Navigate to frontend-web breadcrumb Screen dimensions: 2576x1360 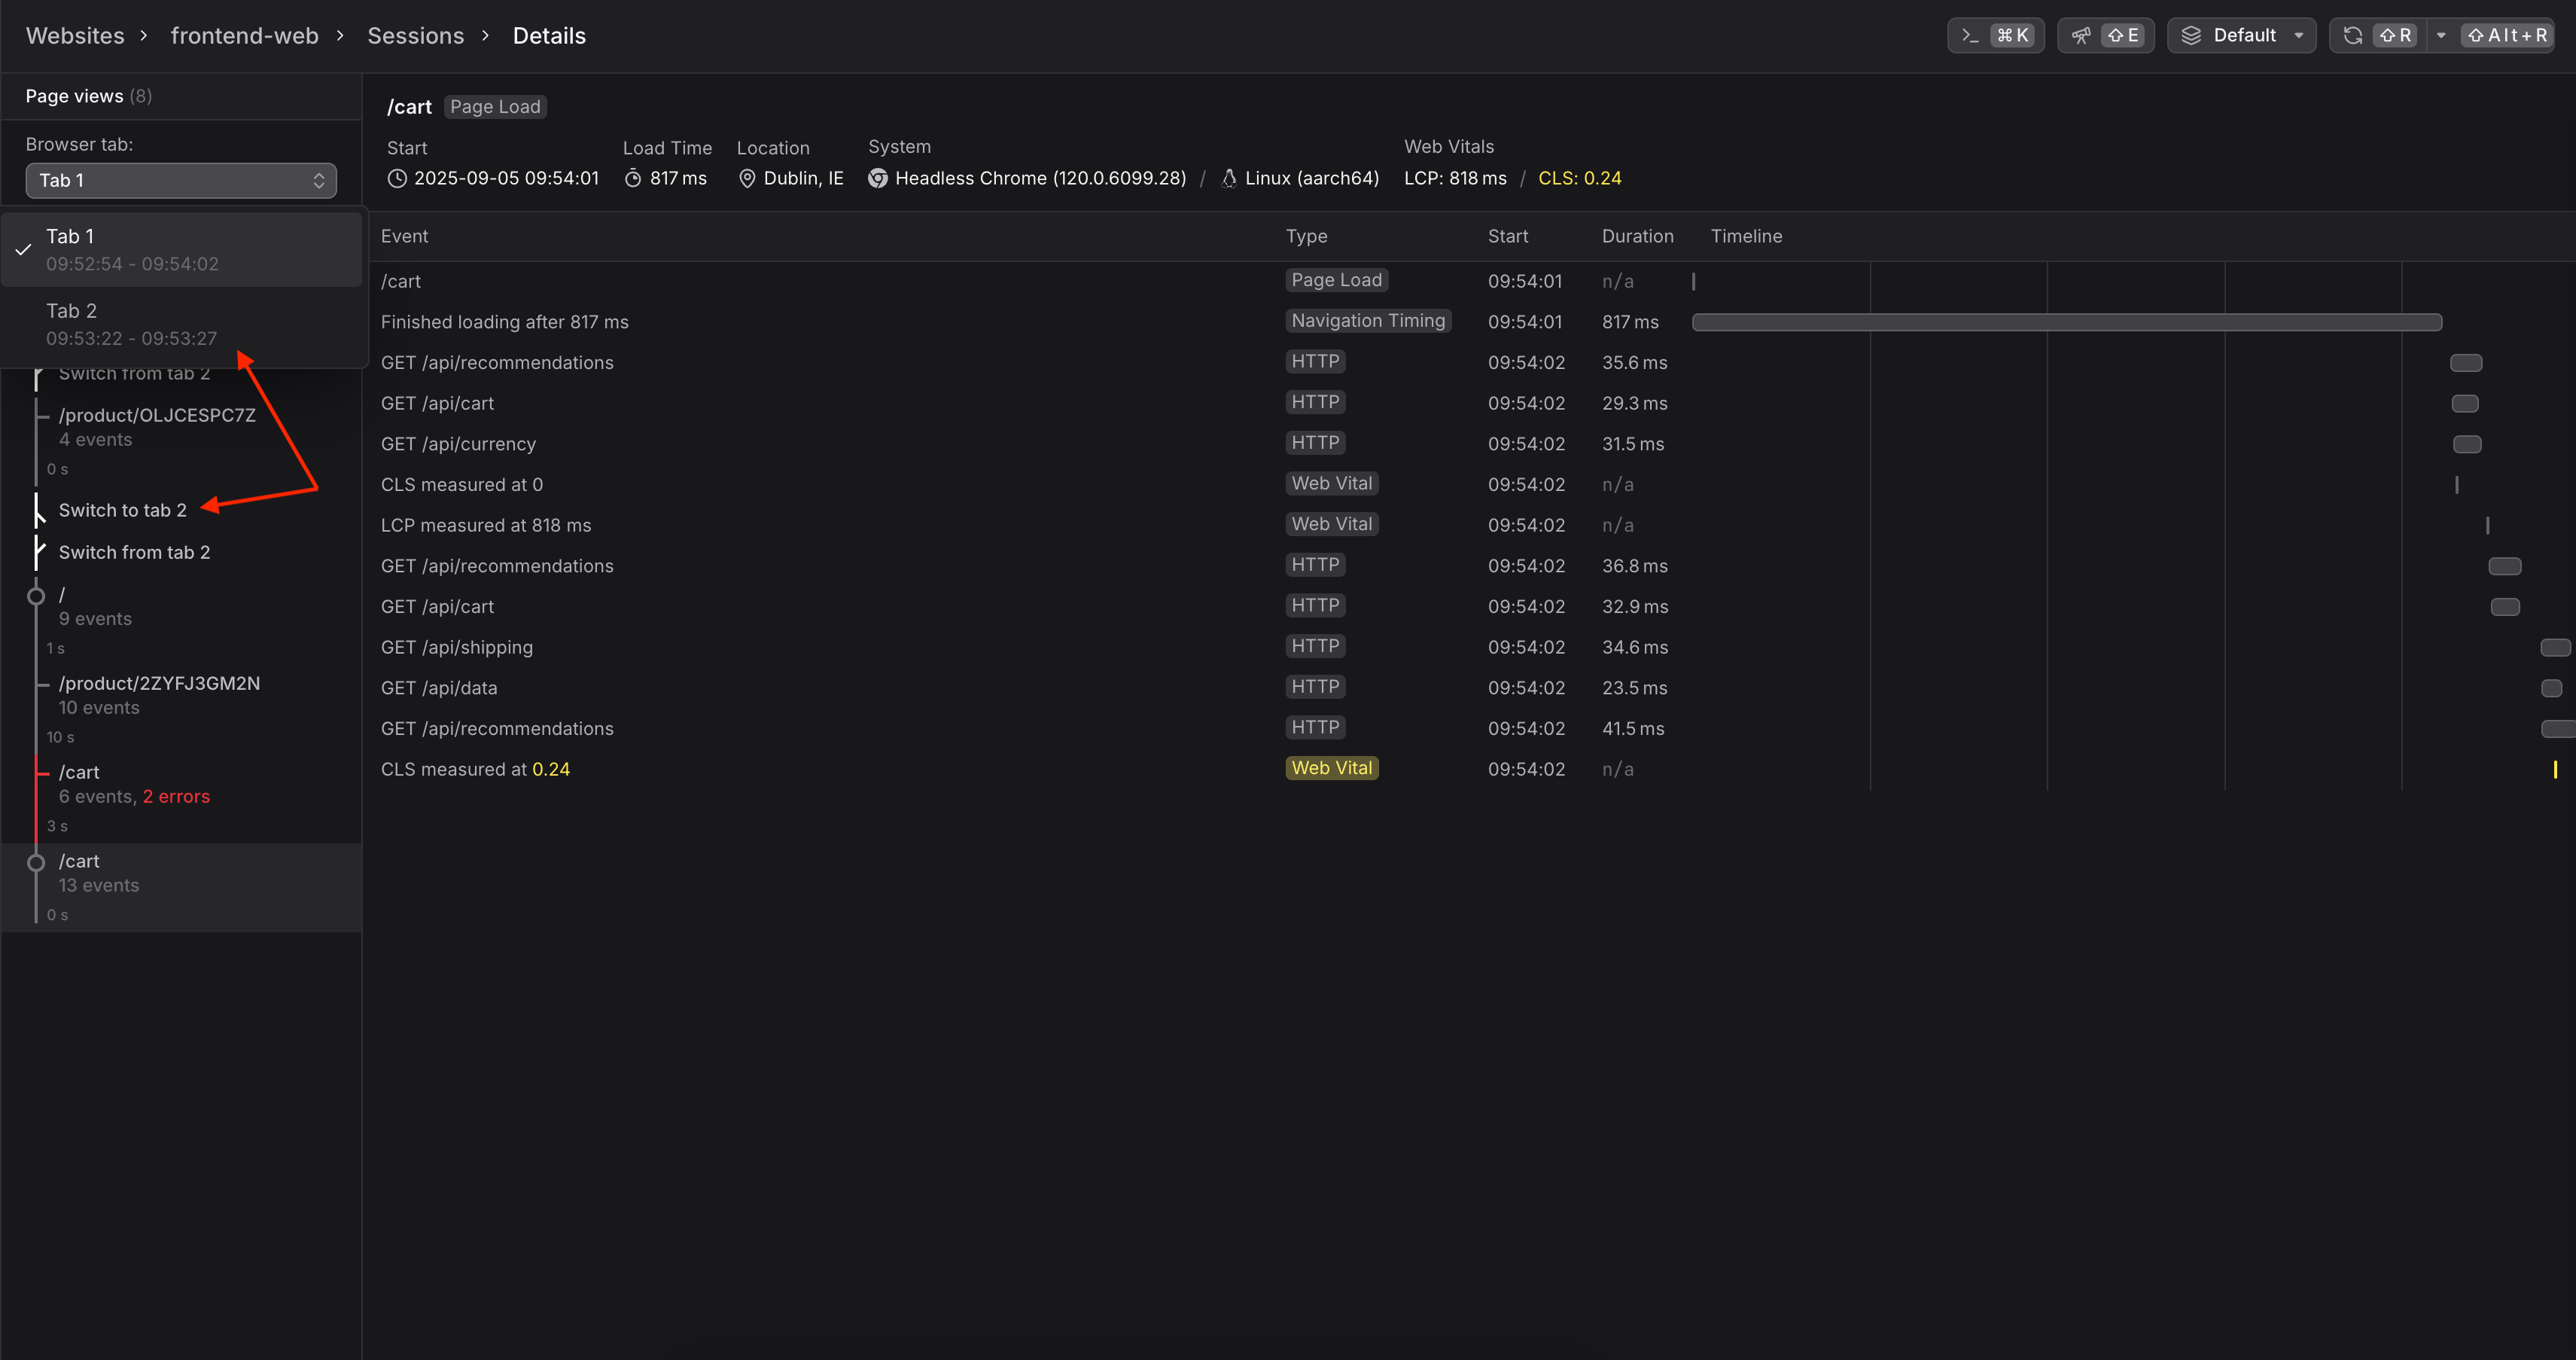click(244, 36)
